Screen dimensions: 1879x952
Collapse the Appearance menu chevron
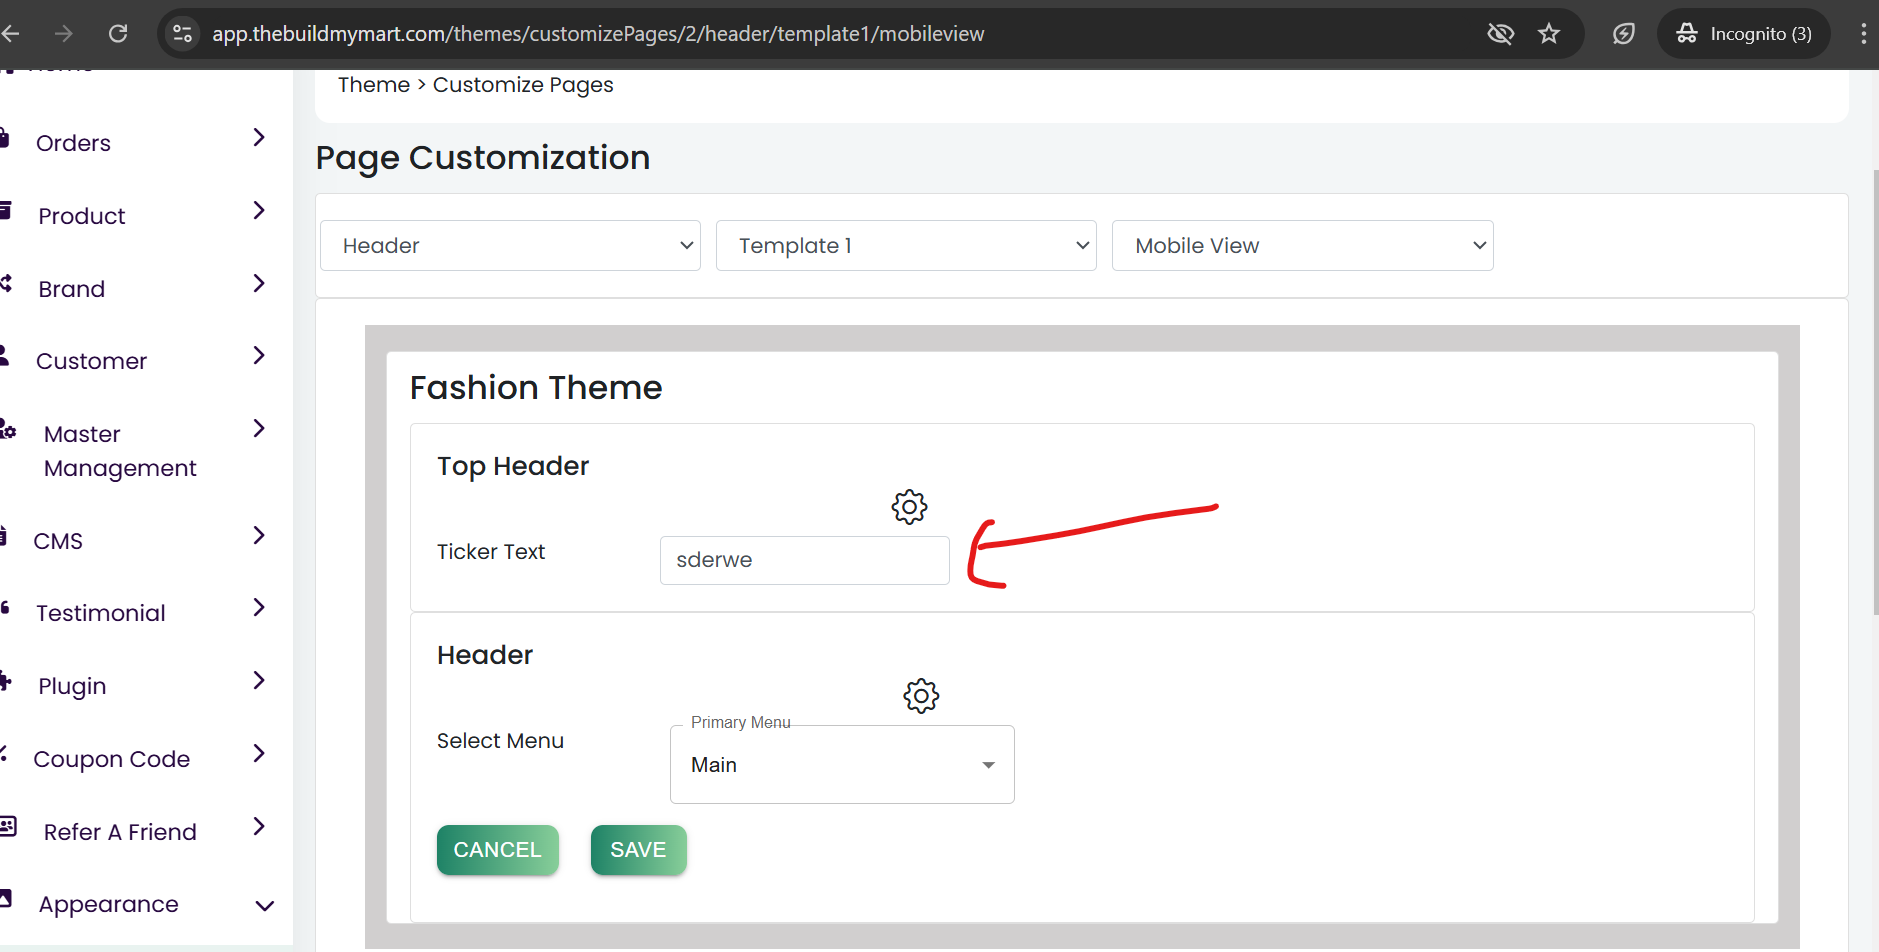tap(264, 906)
